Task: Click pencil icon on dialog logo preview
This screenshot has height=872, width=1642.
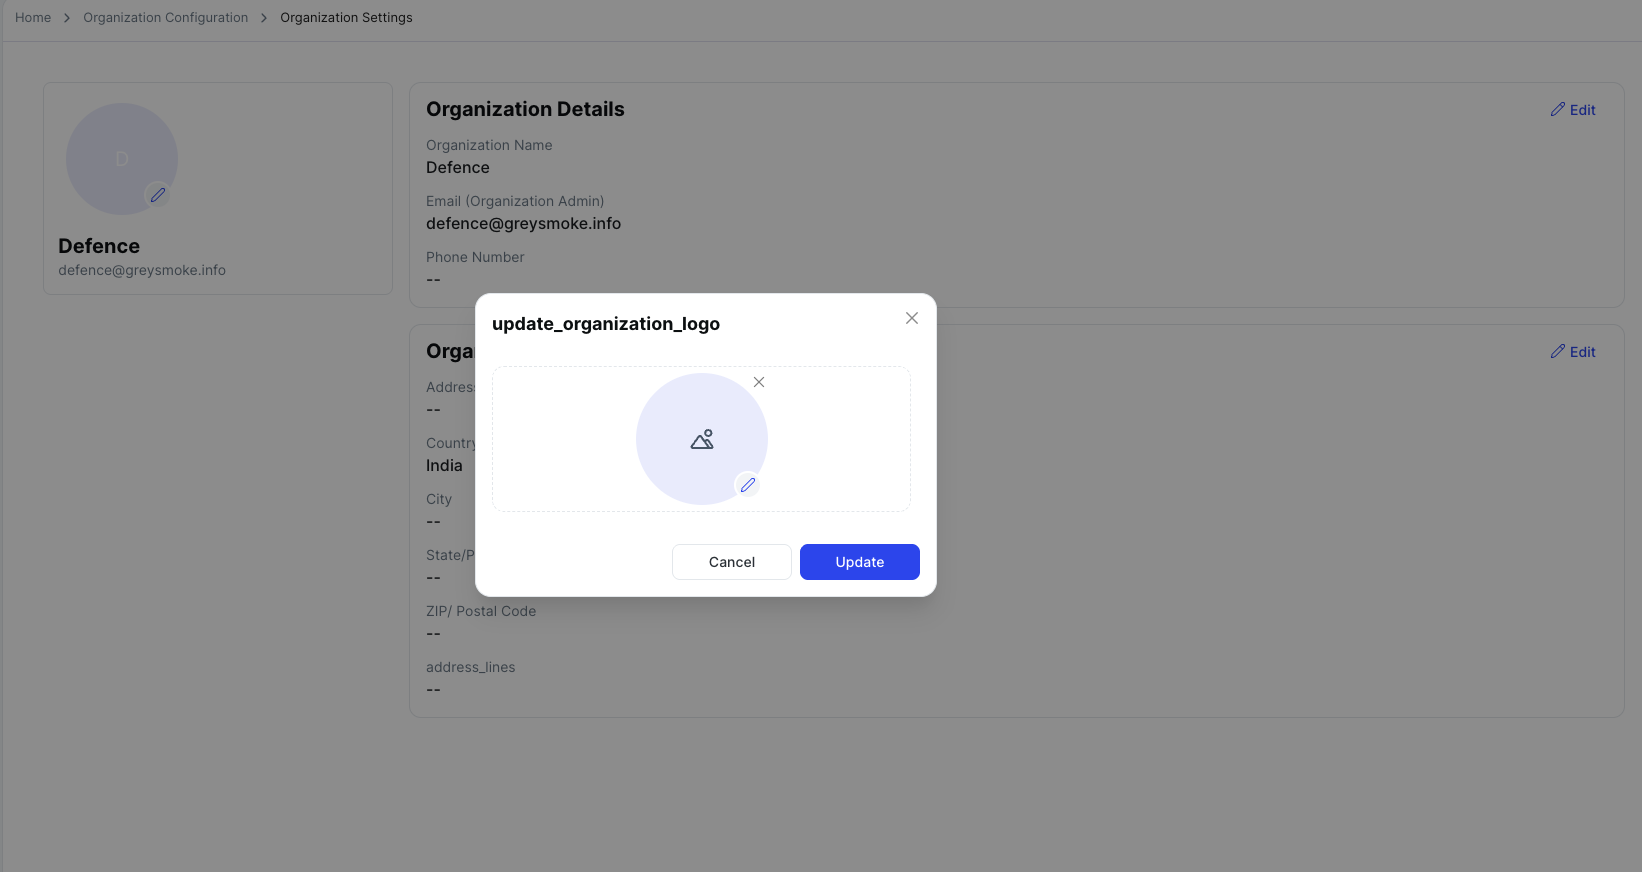Action: click(748, 485)
